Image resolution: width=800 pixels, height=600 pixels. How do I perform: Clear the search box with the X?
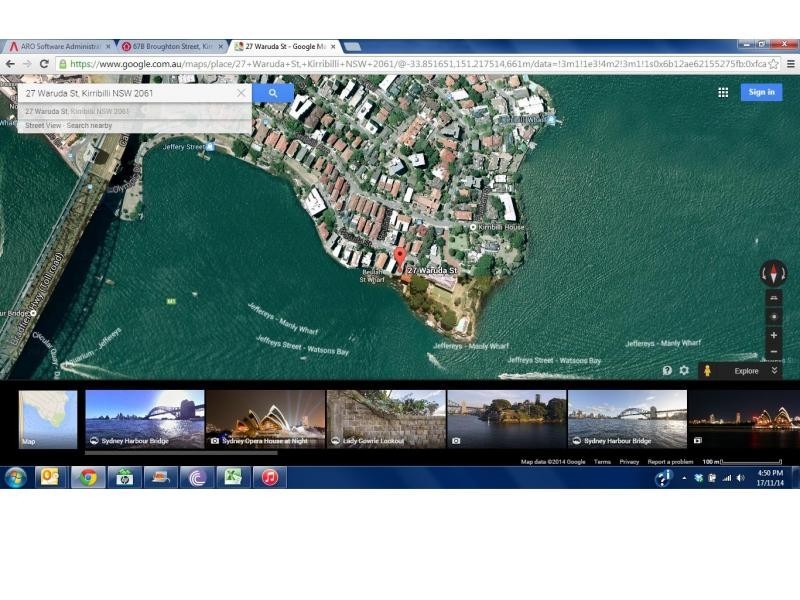241,93
